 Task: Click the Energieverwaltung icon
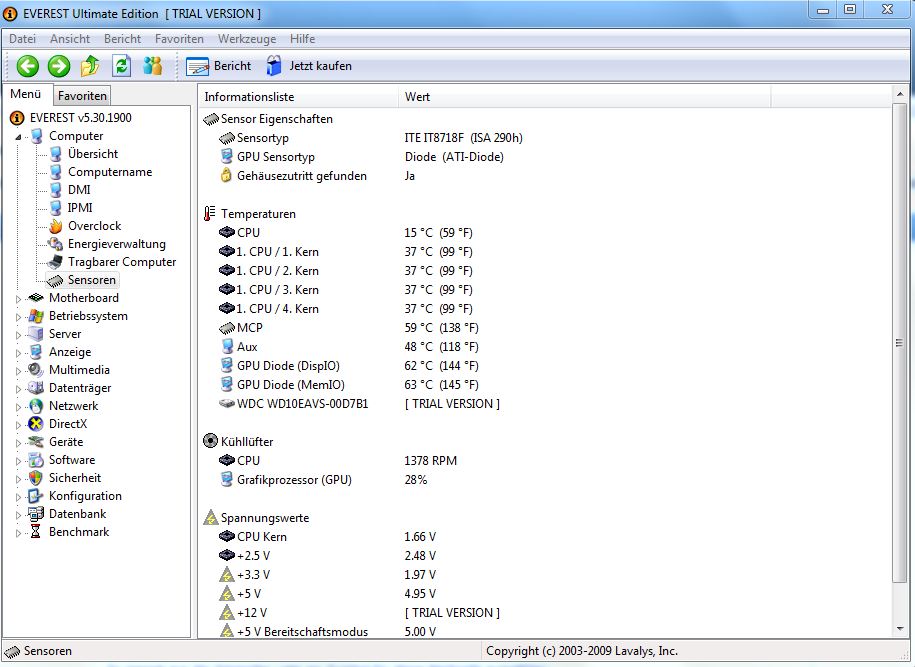pos(55,244)
